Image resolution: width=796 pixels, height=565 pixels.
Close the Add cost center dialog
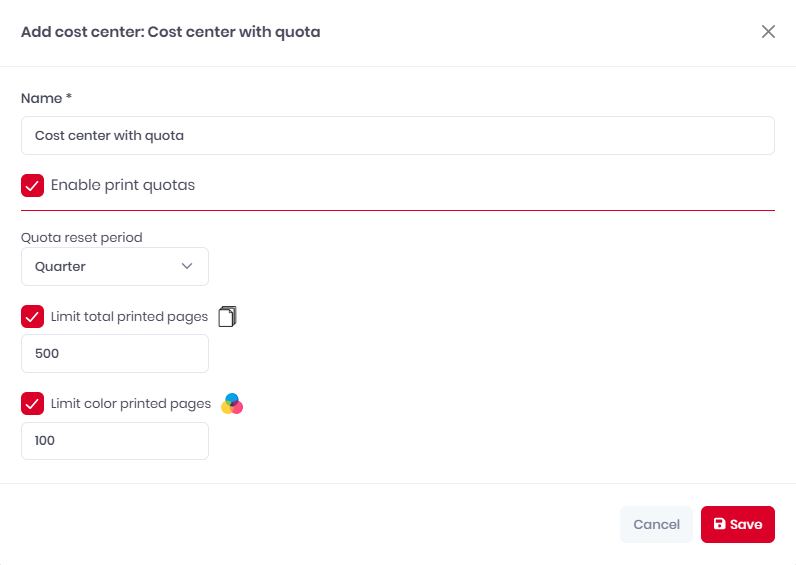click(768, 31)
